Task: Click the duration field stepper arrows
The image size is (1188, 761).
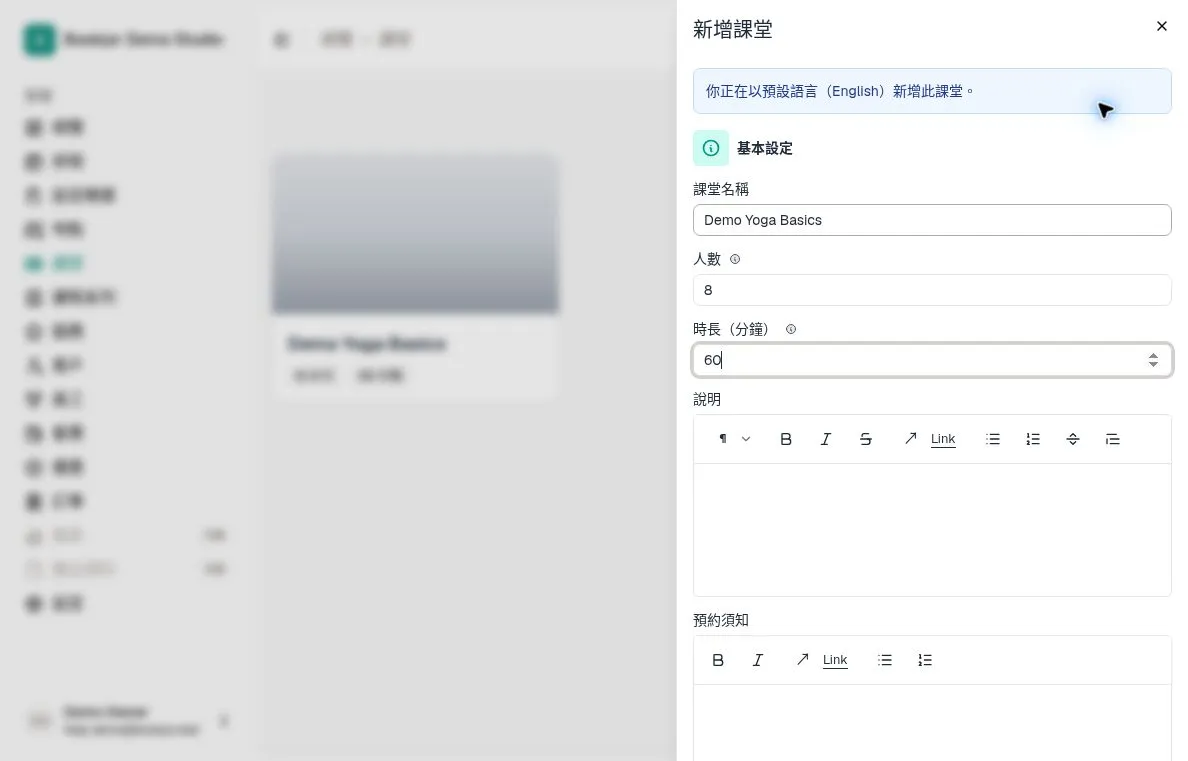Action: click(1153, 360)
